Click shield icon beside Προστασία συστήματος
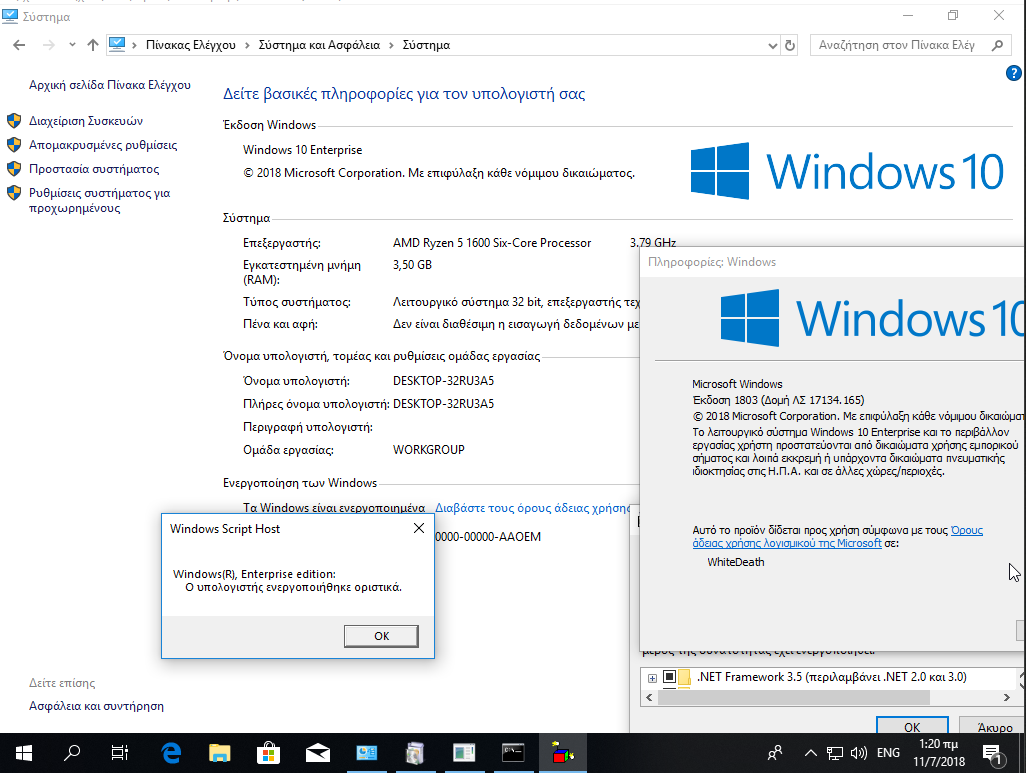 14,169
